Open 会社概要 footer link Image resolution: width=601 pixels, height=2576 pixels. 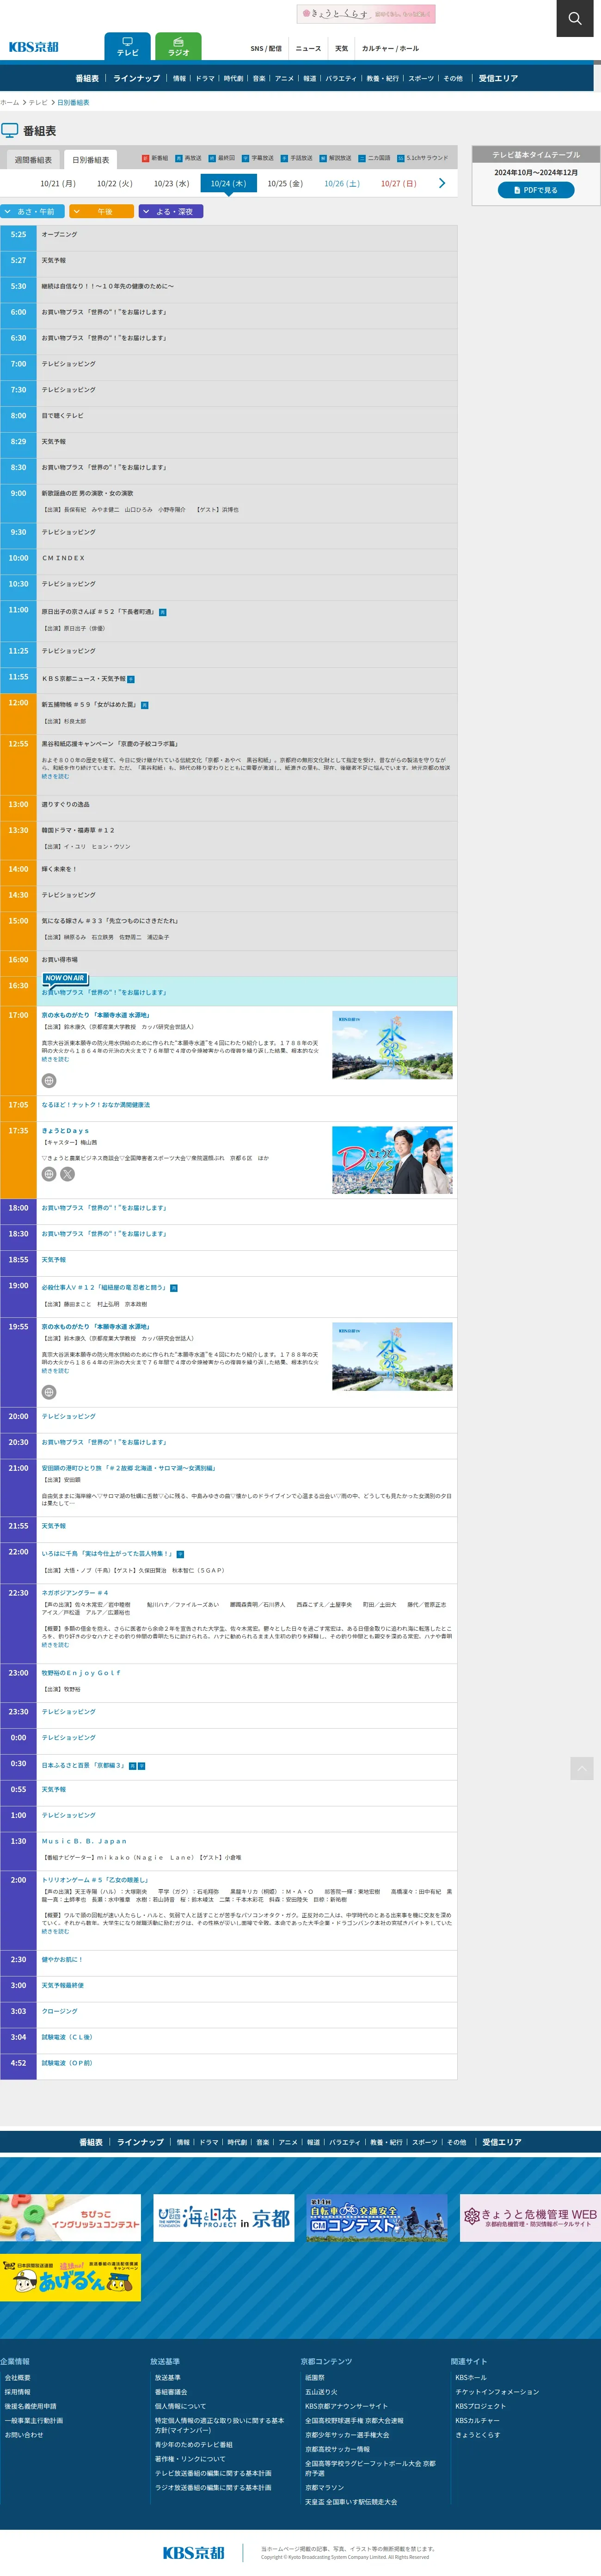point(18,2377)
